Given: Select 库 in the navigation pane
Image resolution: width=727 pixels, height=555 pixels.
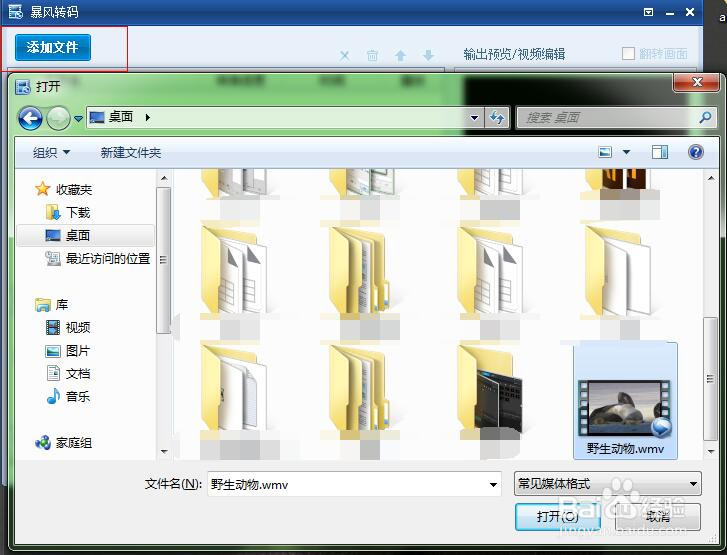Looking at the screenshot, I should pos(51,305).
